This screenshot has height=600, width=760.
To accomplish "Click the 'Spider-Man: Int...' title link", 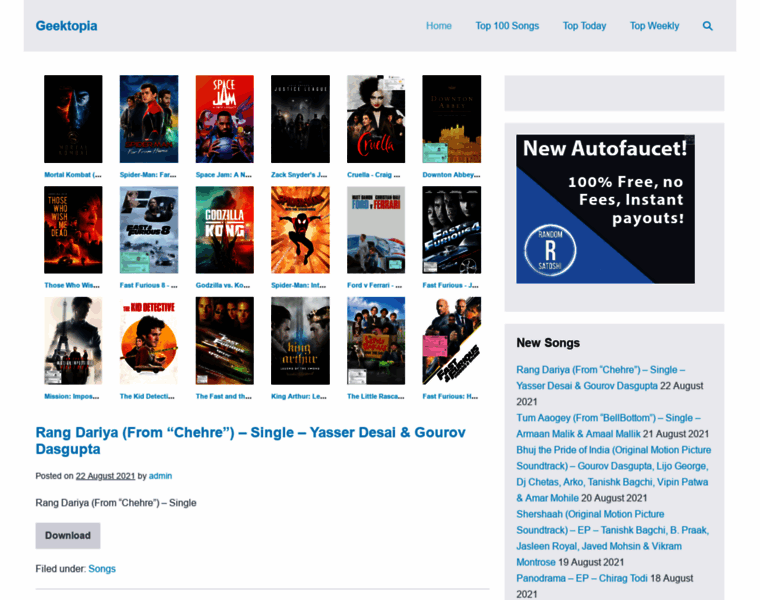I will point(299,285).
